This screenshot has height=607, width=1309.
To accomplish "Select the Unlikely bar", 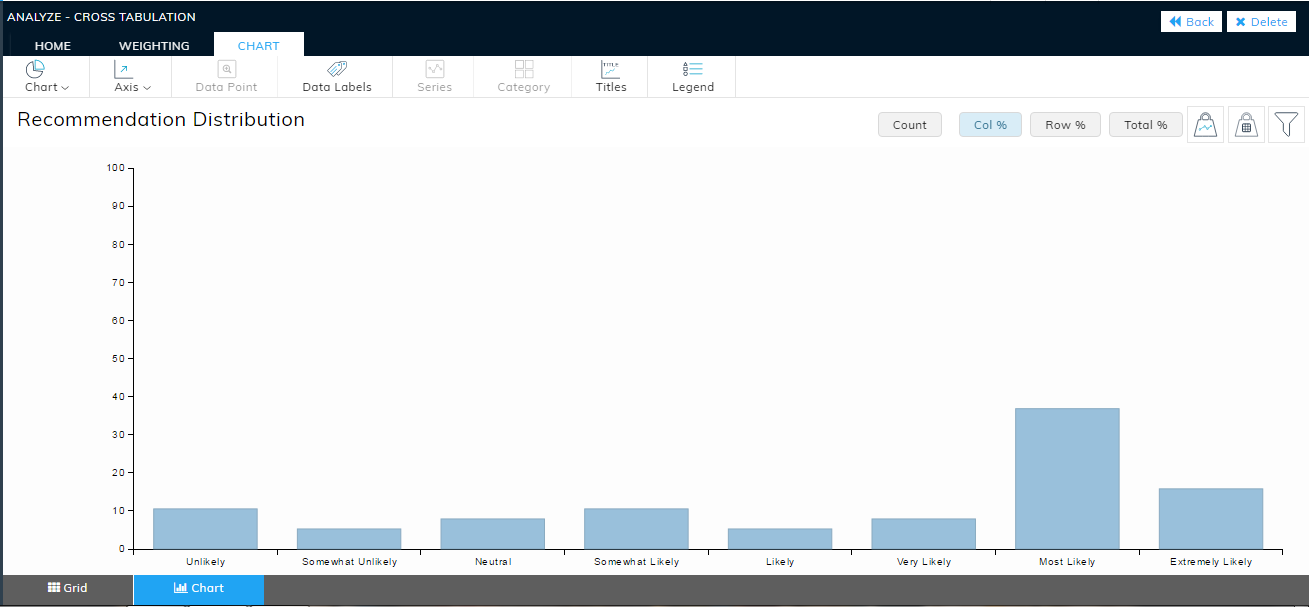I will click(x=205, y=529).
